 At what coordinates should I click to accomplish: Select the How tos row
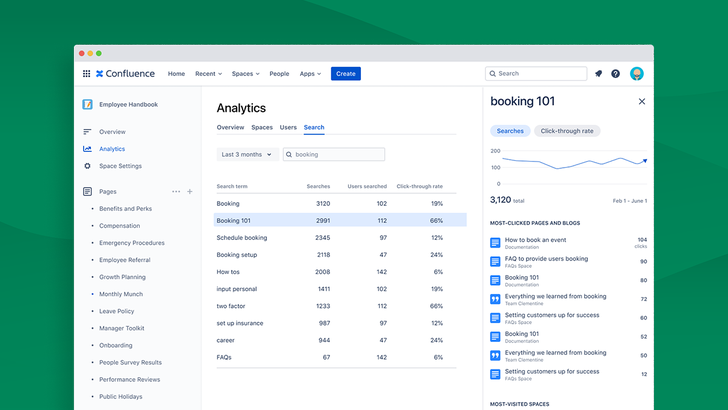[336, 272]
